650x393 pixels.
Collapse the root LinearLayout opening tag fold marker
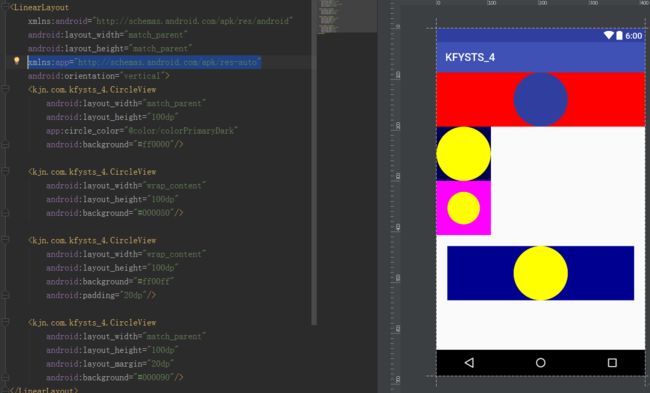[x=5, y=7]
